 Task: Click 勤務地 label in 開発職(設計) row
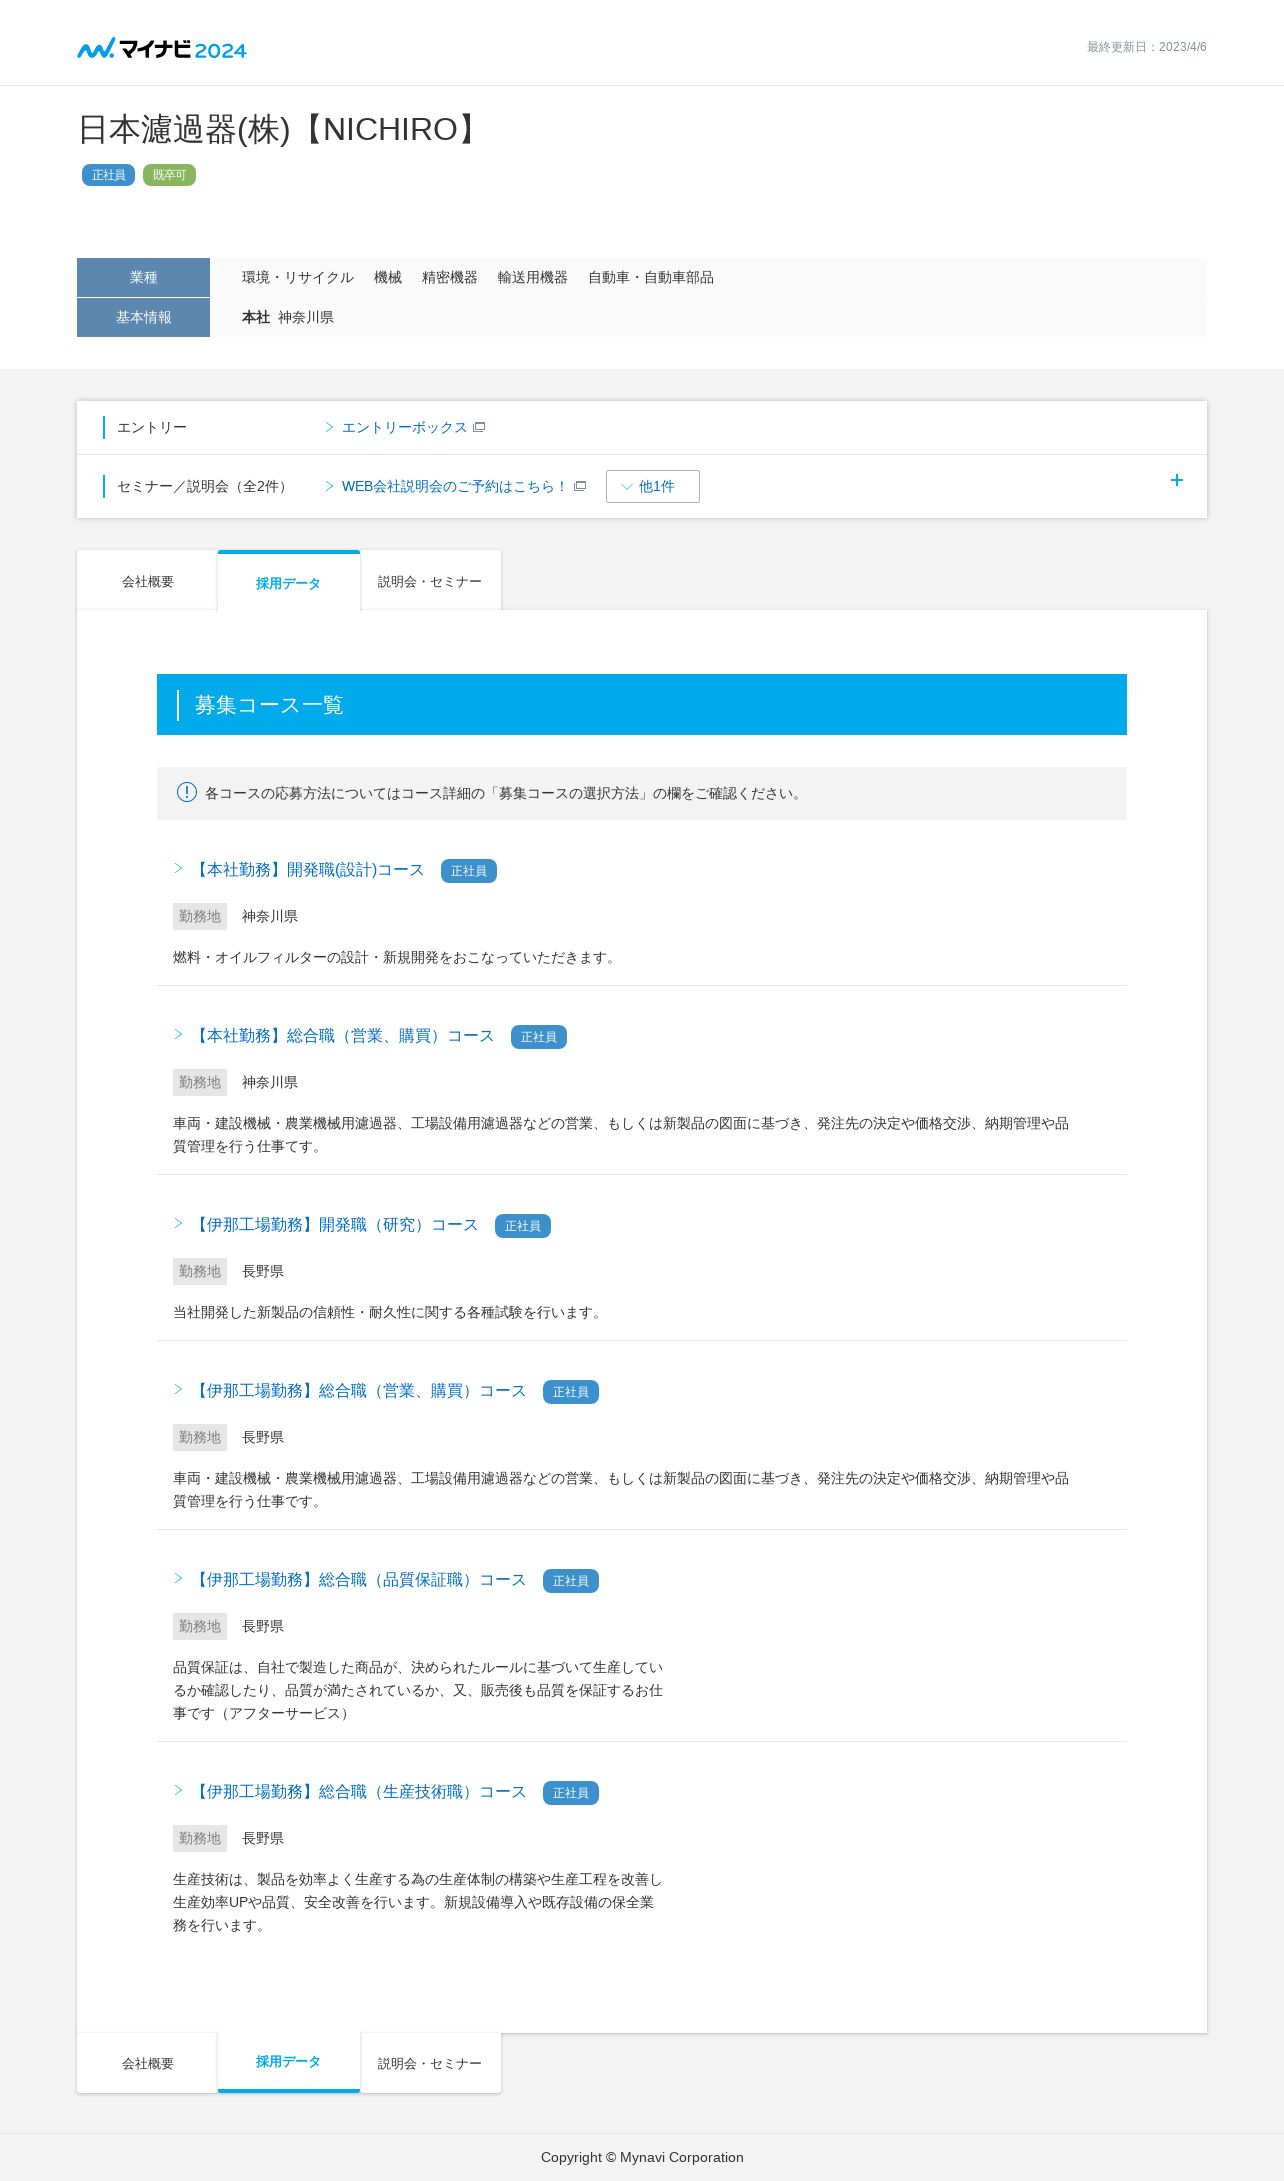200,916
